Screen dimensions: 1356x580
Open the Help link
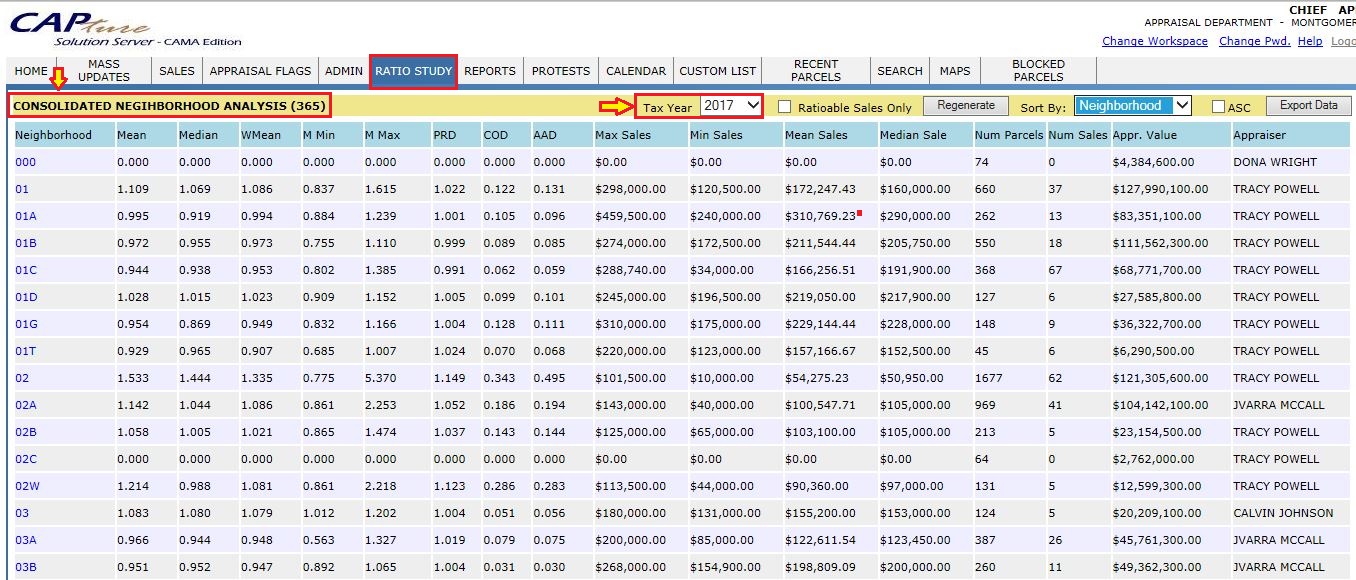(x=1309, y=41)
